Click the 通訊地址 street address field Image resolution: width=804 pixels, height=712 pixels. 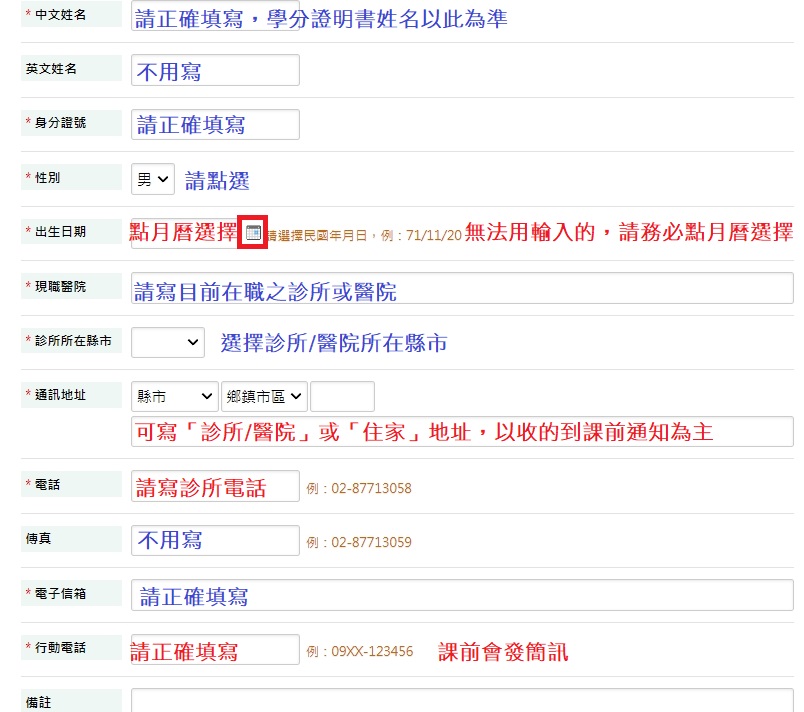point(462,432)
